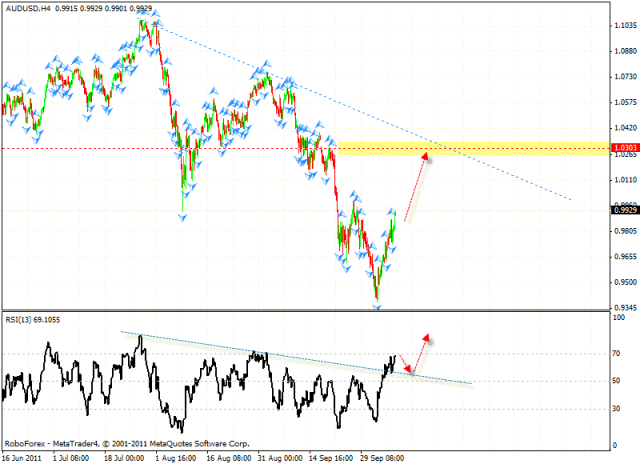The width and height of the screenshot is (640, 464).
Task: Click the red dashed horizontal level line
Action: (150, 149)
